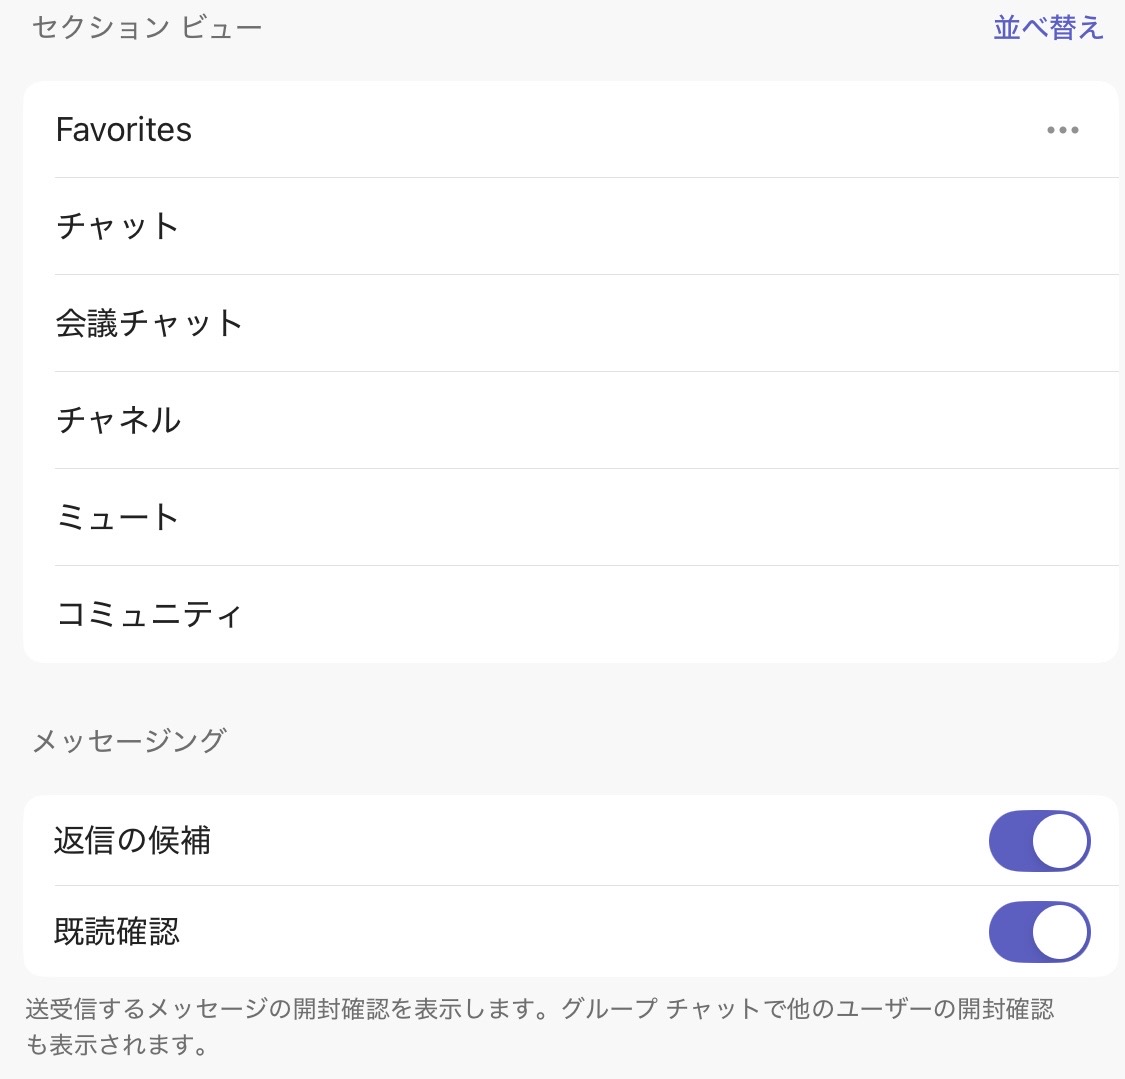The height and width of the screenshot is (1079, 1125).
Task: Click the メッセージング section heading
Action: point(130,740)
